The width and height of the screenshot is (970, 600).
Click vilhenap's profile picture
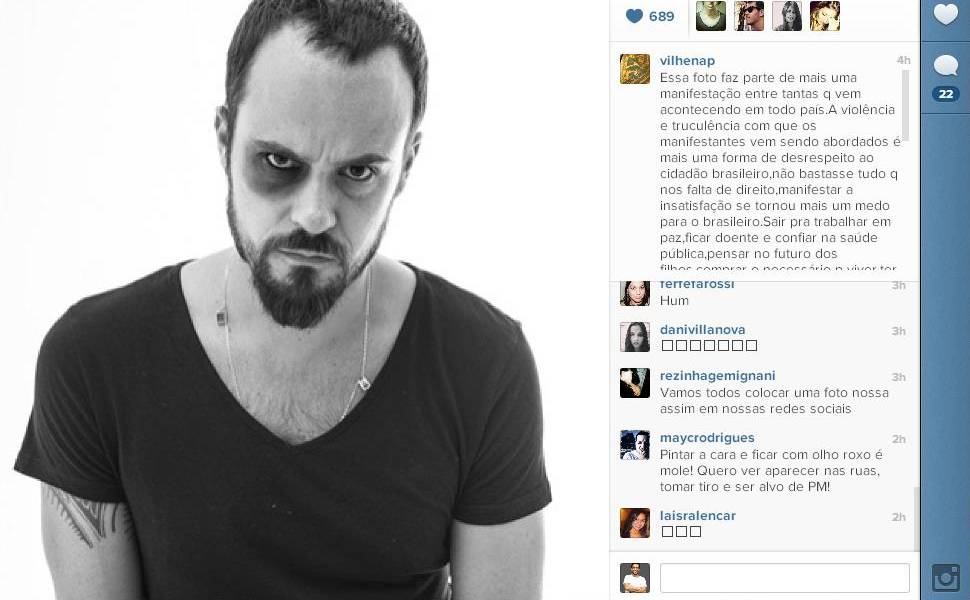click(x=635, y=69)
